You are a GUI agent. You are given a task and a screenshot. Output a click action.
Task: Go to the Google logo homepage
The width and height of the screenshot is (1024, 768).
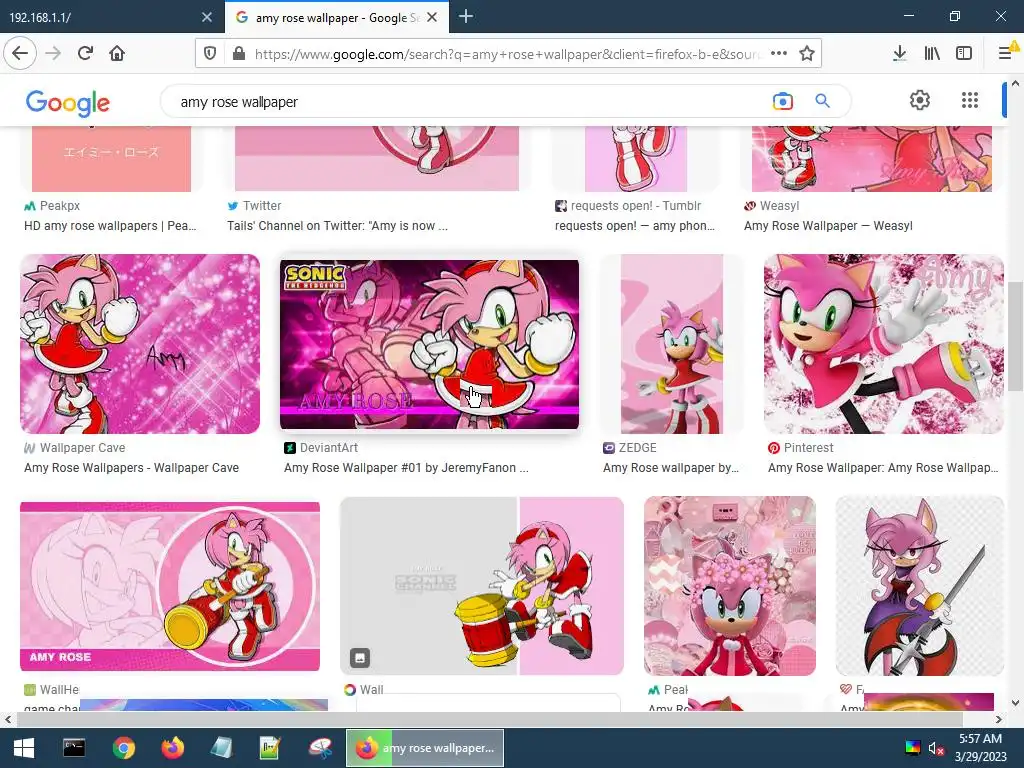67,103
